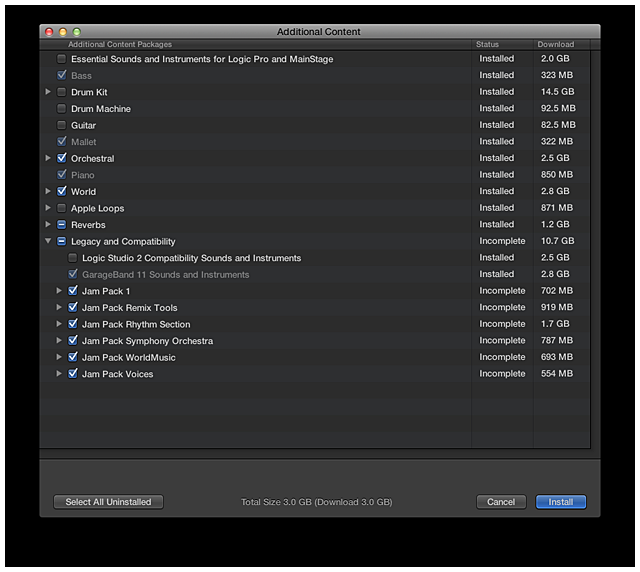
Task: Expand the World disclosure triangle
Action: pos(48,191)
